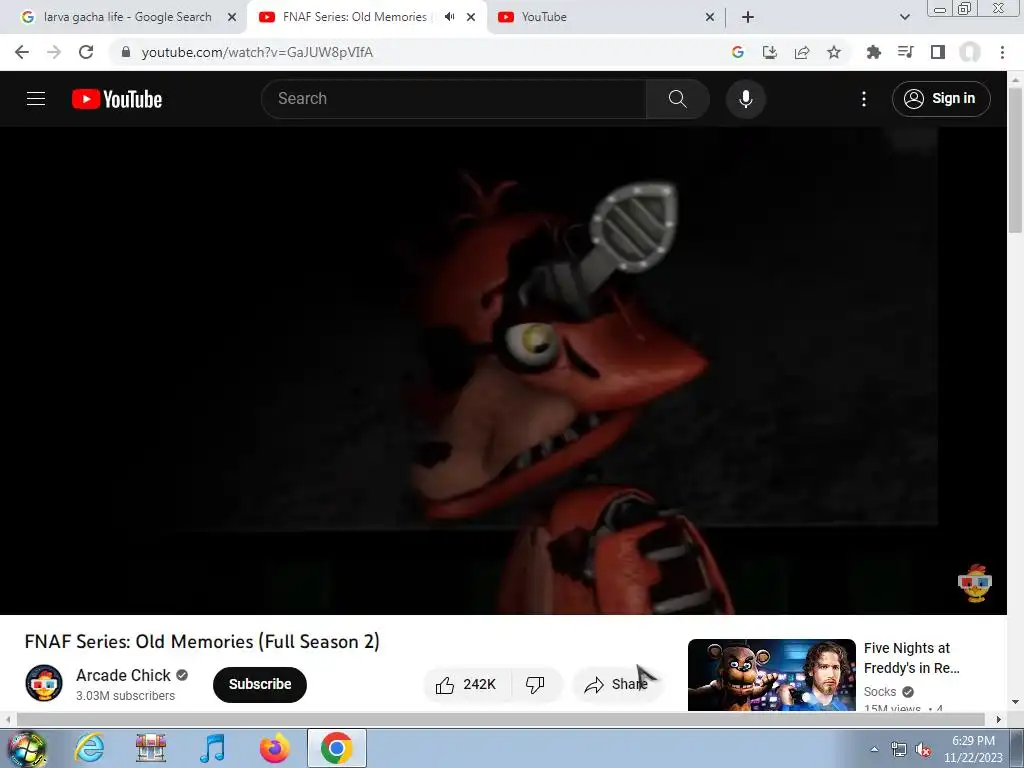Close the larva gacha life tab
Image resolution: width=1024 pixels, height=768 pixels.
[x=232, y=17]
